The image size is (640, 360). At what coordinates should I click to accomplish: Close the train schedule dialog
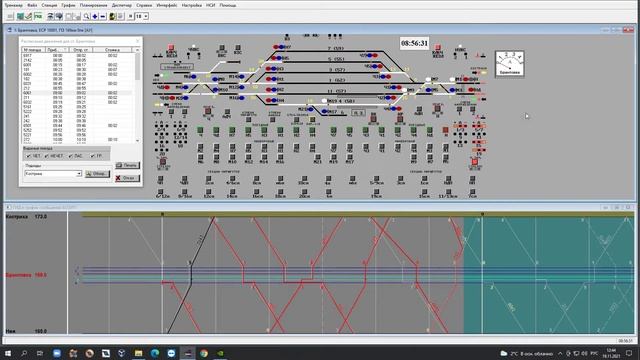pos(138,41)
